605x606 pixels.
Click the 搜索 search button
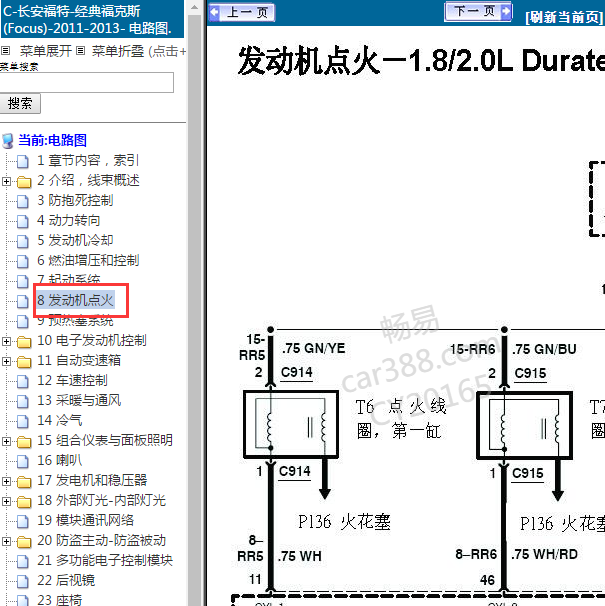[x=20, y=104]
